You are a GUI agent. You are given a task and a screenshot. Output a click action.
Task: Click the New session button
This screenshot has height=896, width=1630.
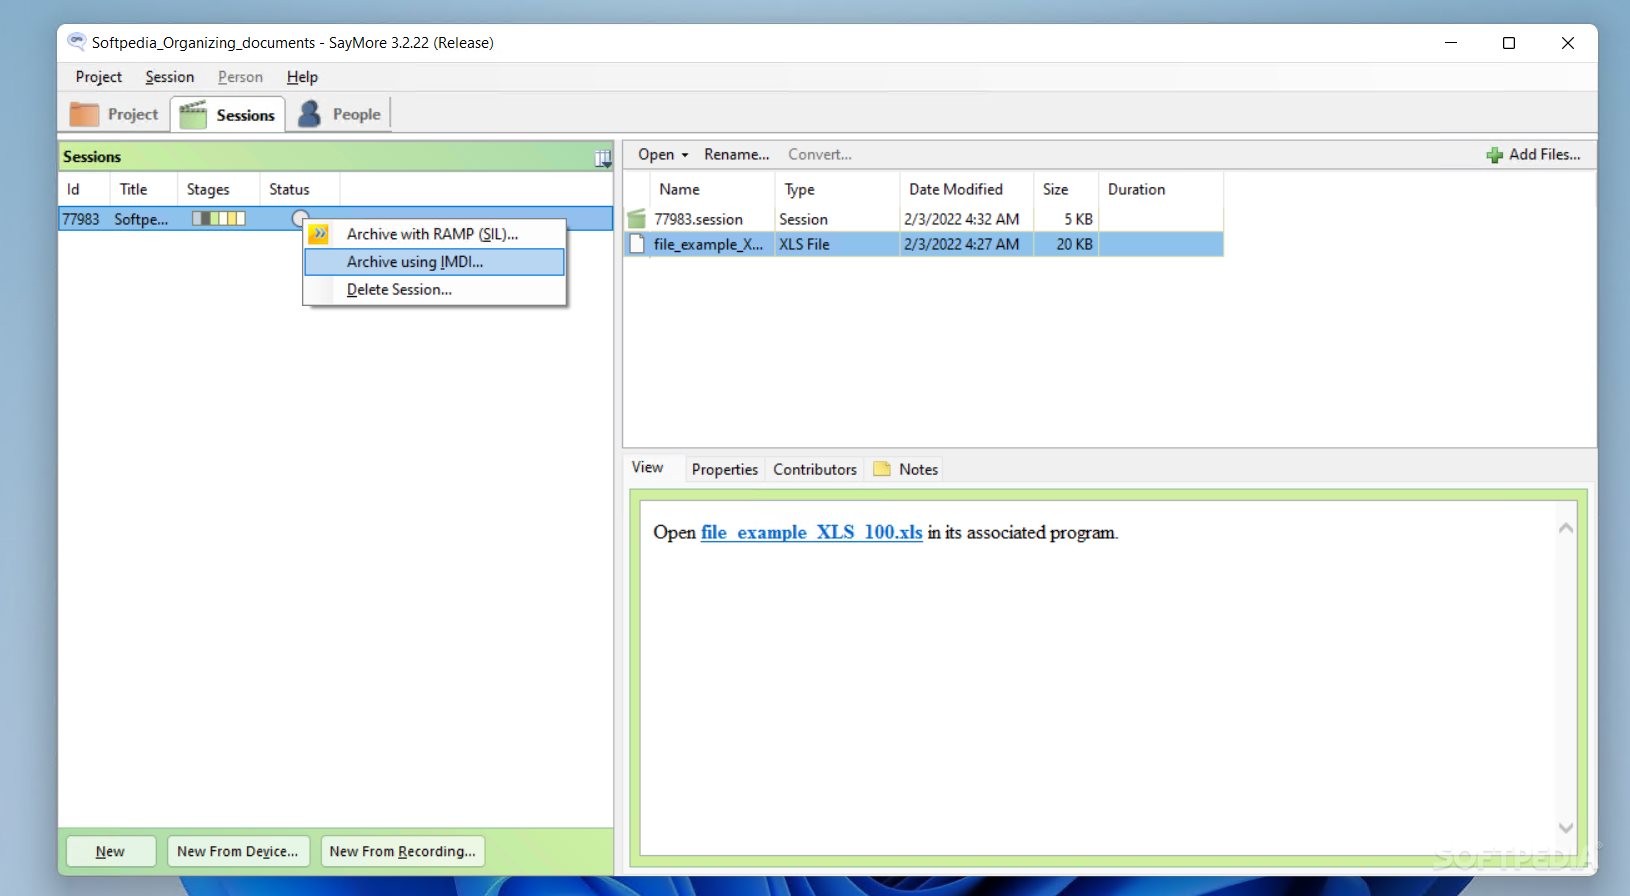click(111, 851)
